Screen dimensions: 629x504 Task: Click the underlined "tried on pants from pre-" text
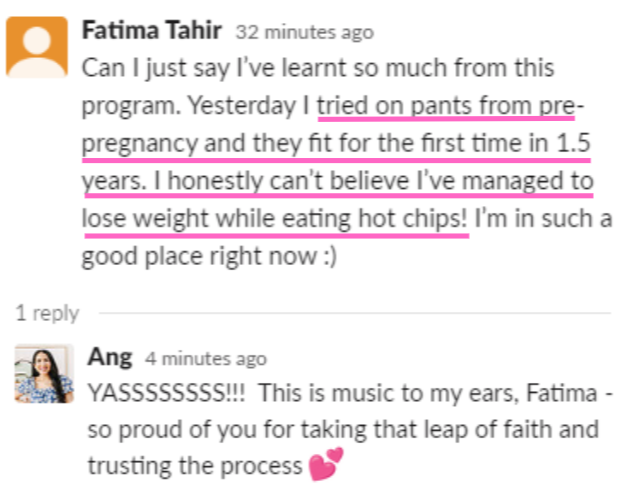point(450,106)
